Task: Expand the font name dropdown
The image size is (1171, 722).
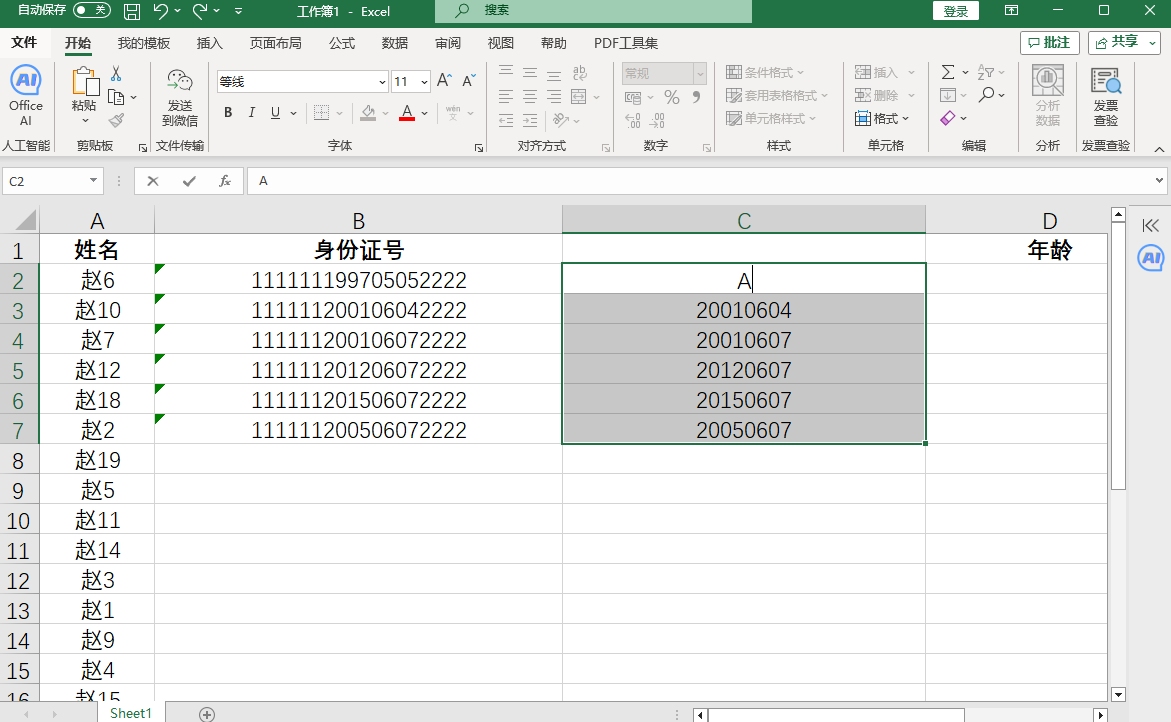Action: click(x=382, y=82)
